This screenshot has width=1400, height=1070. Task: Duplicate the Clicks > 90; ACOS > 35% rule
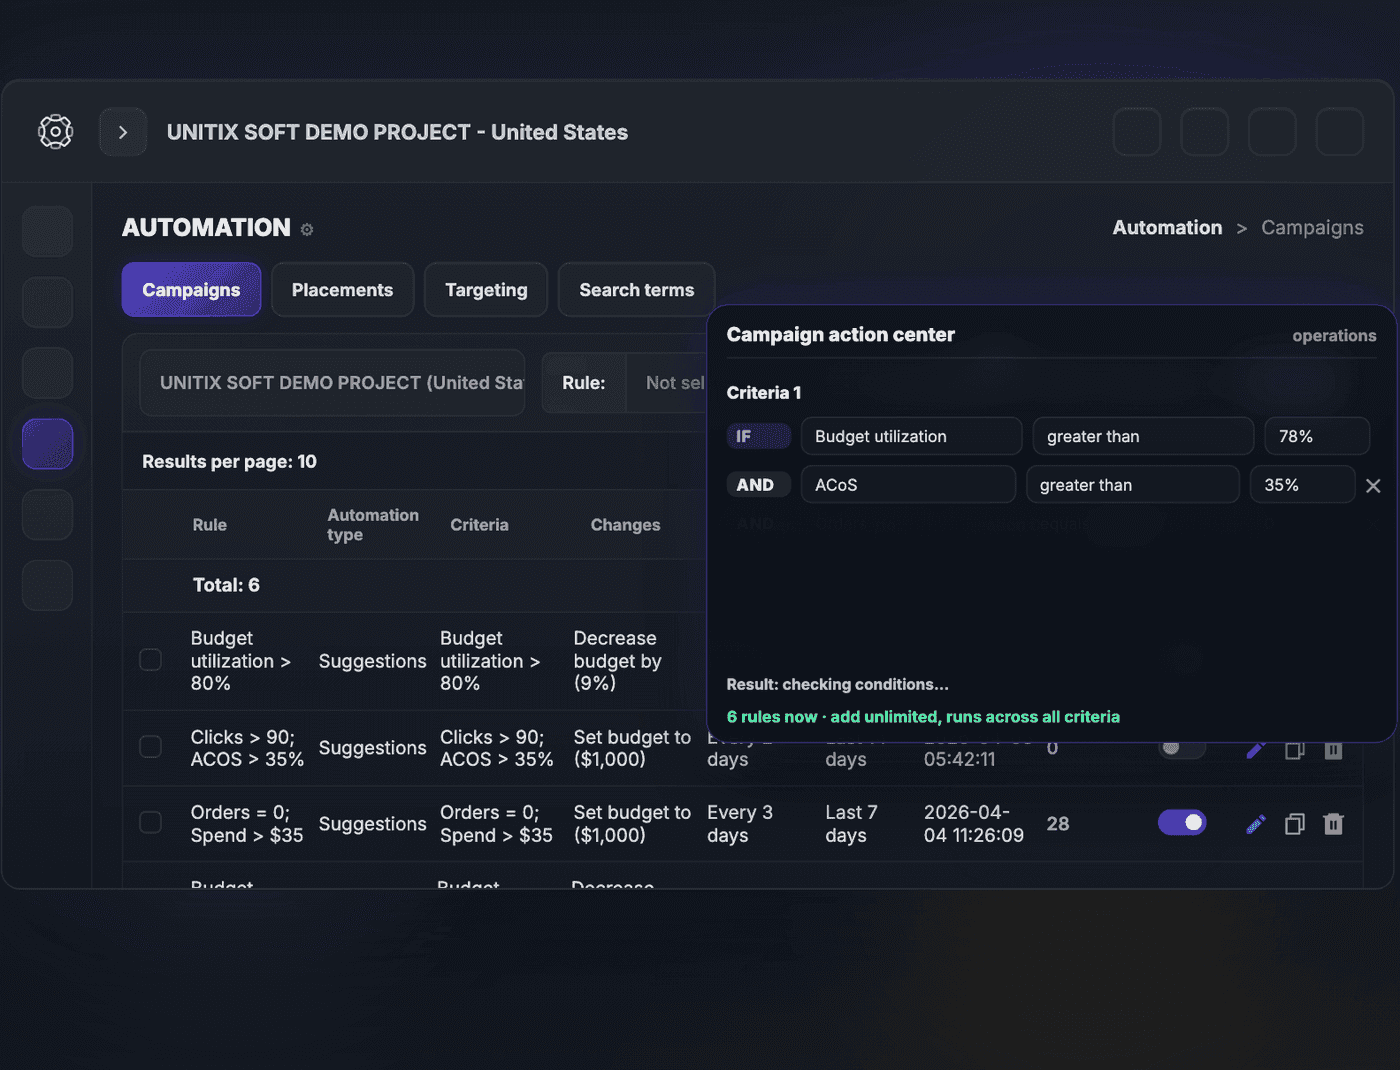pyautogui.click(x=1295, y=750)
